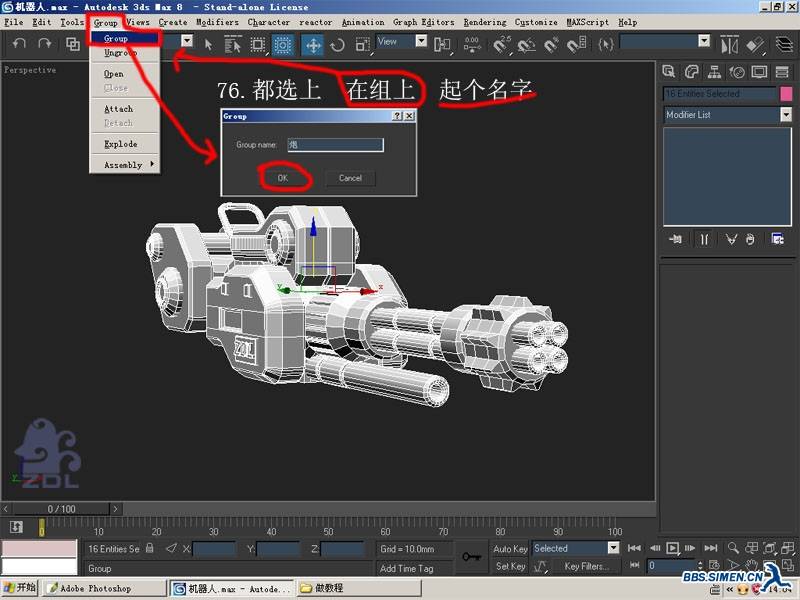
Task: Click Go to End playback control
Action: pos(711,548)
